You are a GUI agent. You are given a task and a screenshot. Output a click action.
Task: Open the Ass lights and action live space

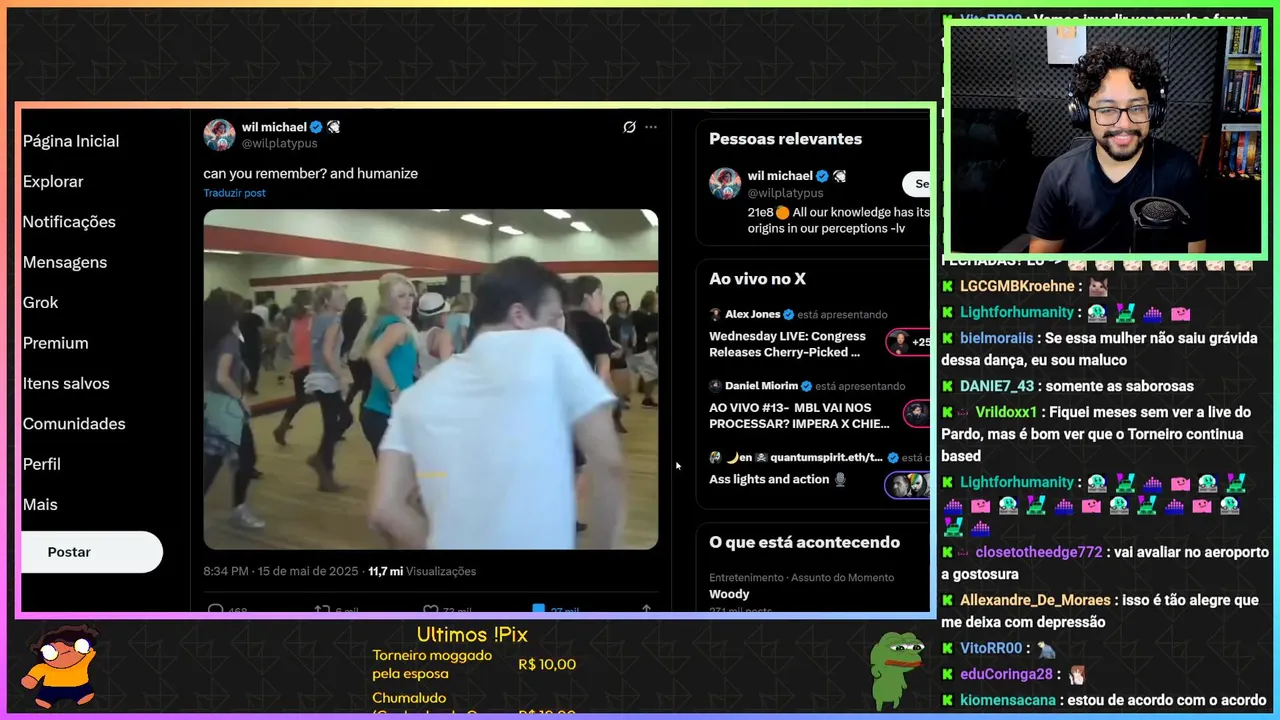[x=777, y=479]
